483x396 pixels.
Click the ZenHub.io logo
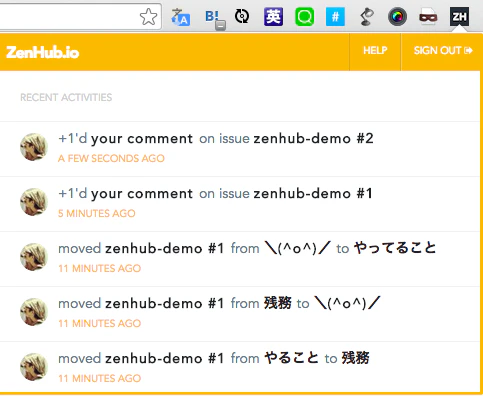click(43, 52)
